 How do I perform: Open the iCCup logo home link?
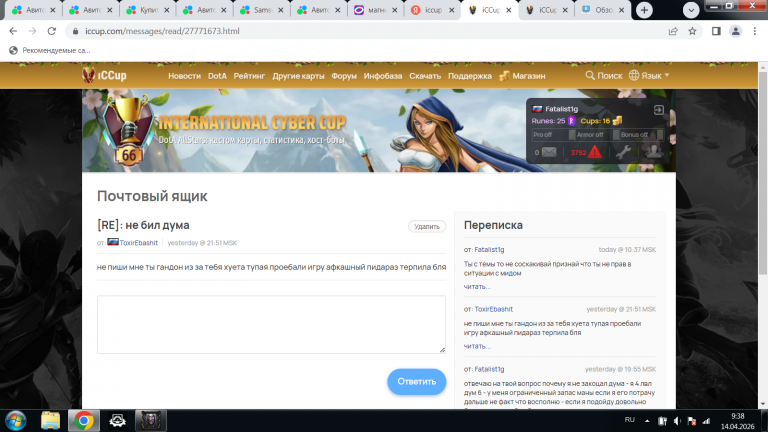point(104,75)
